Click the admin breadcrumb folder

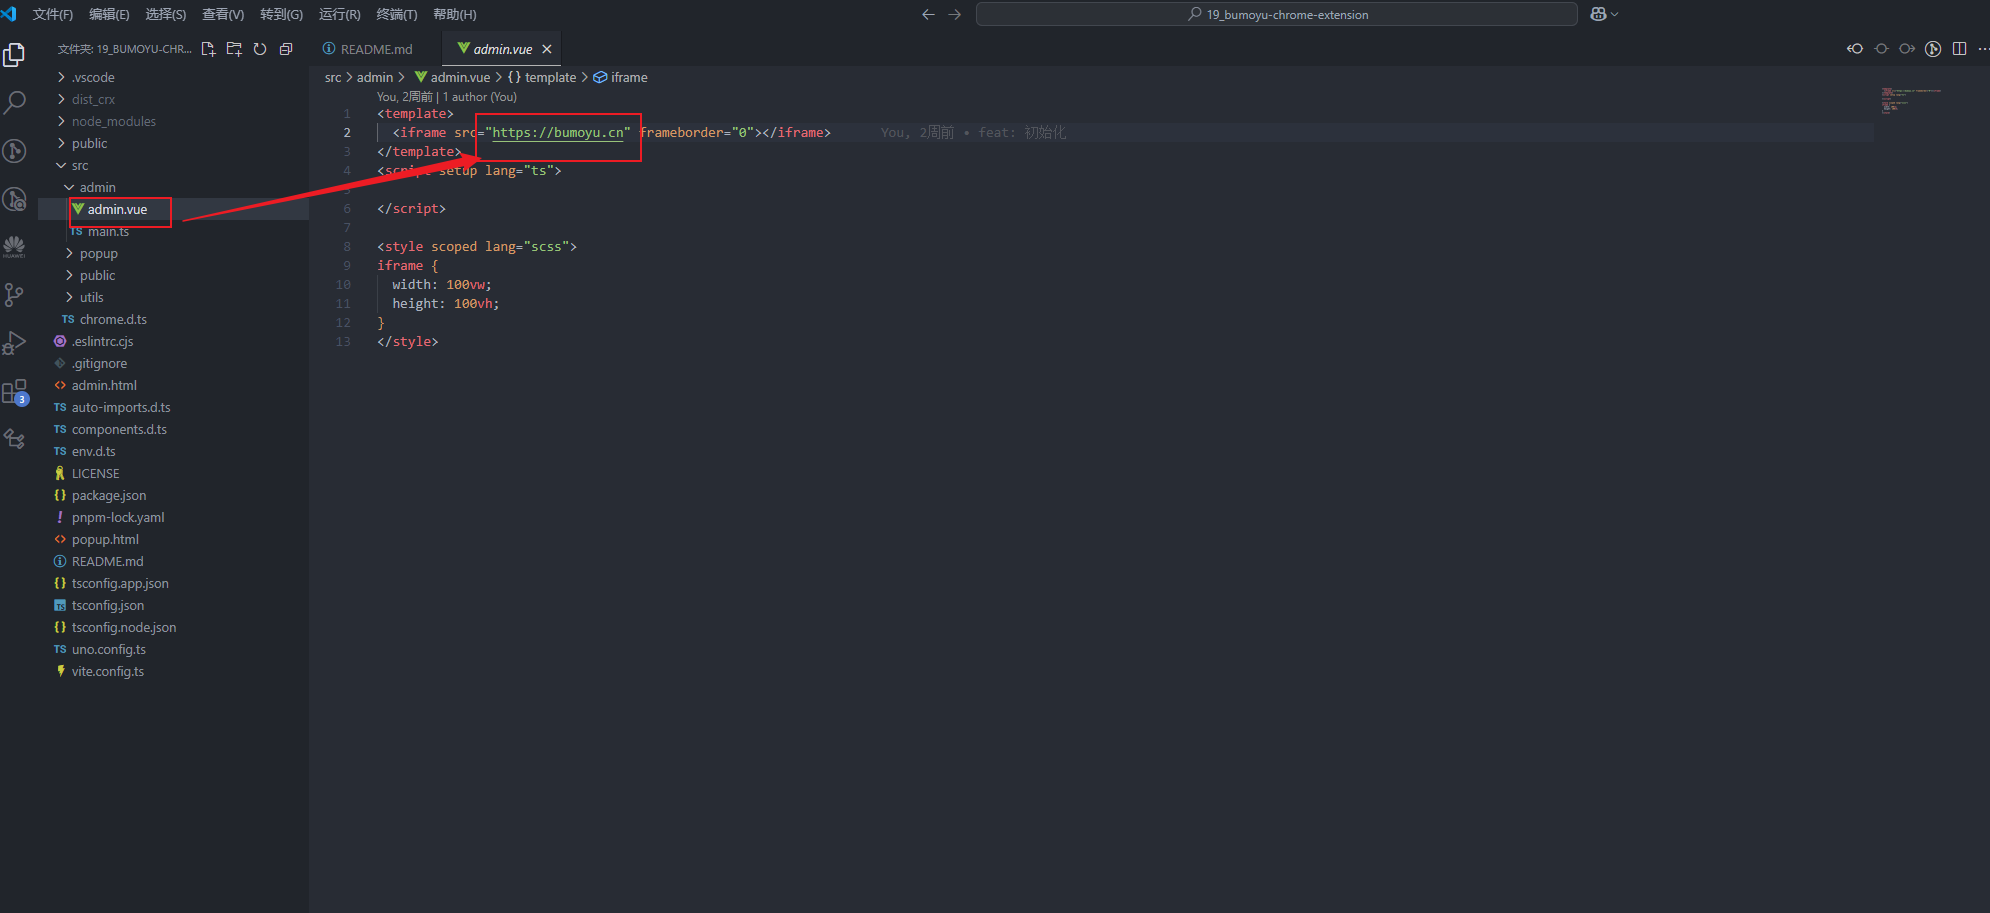375,77
